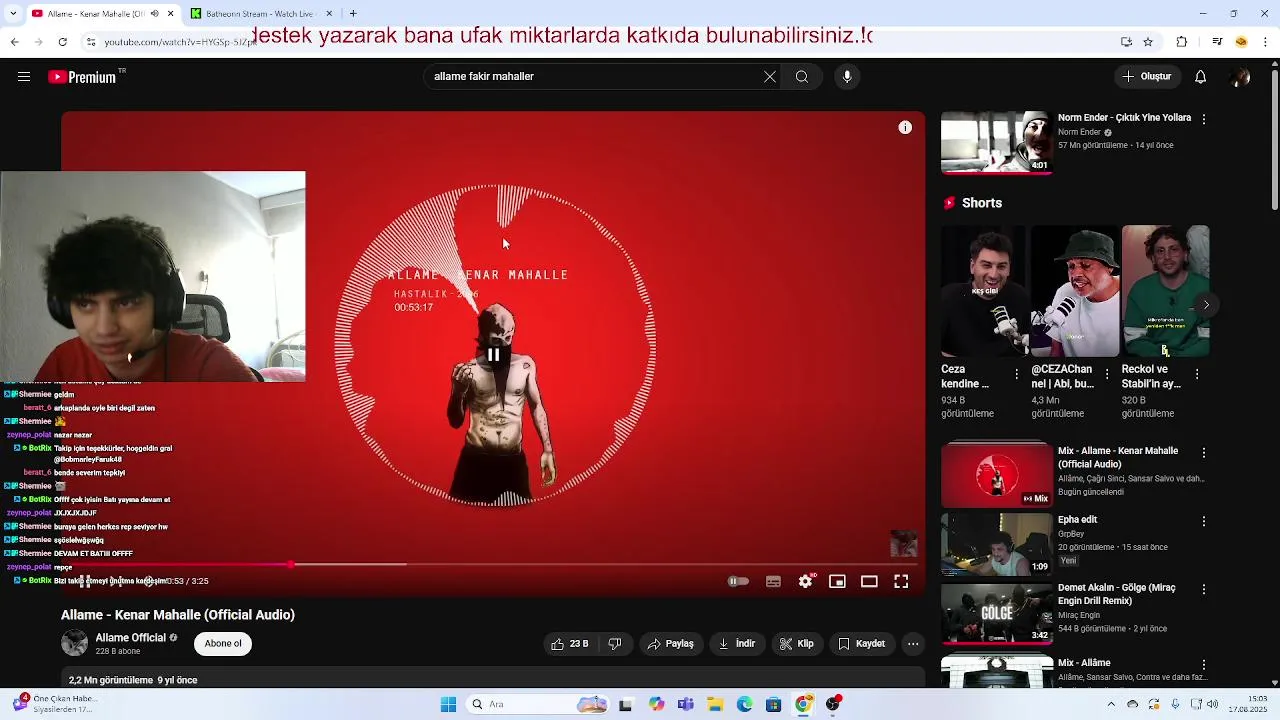Open Demet Akalın Gölge remix thumbnail
Viewport: 1280px width, 720px height.
[997, 612]
